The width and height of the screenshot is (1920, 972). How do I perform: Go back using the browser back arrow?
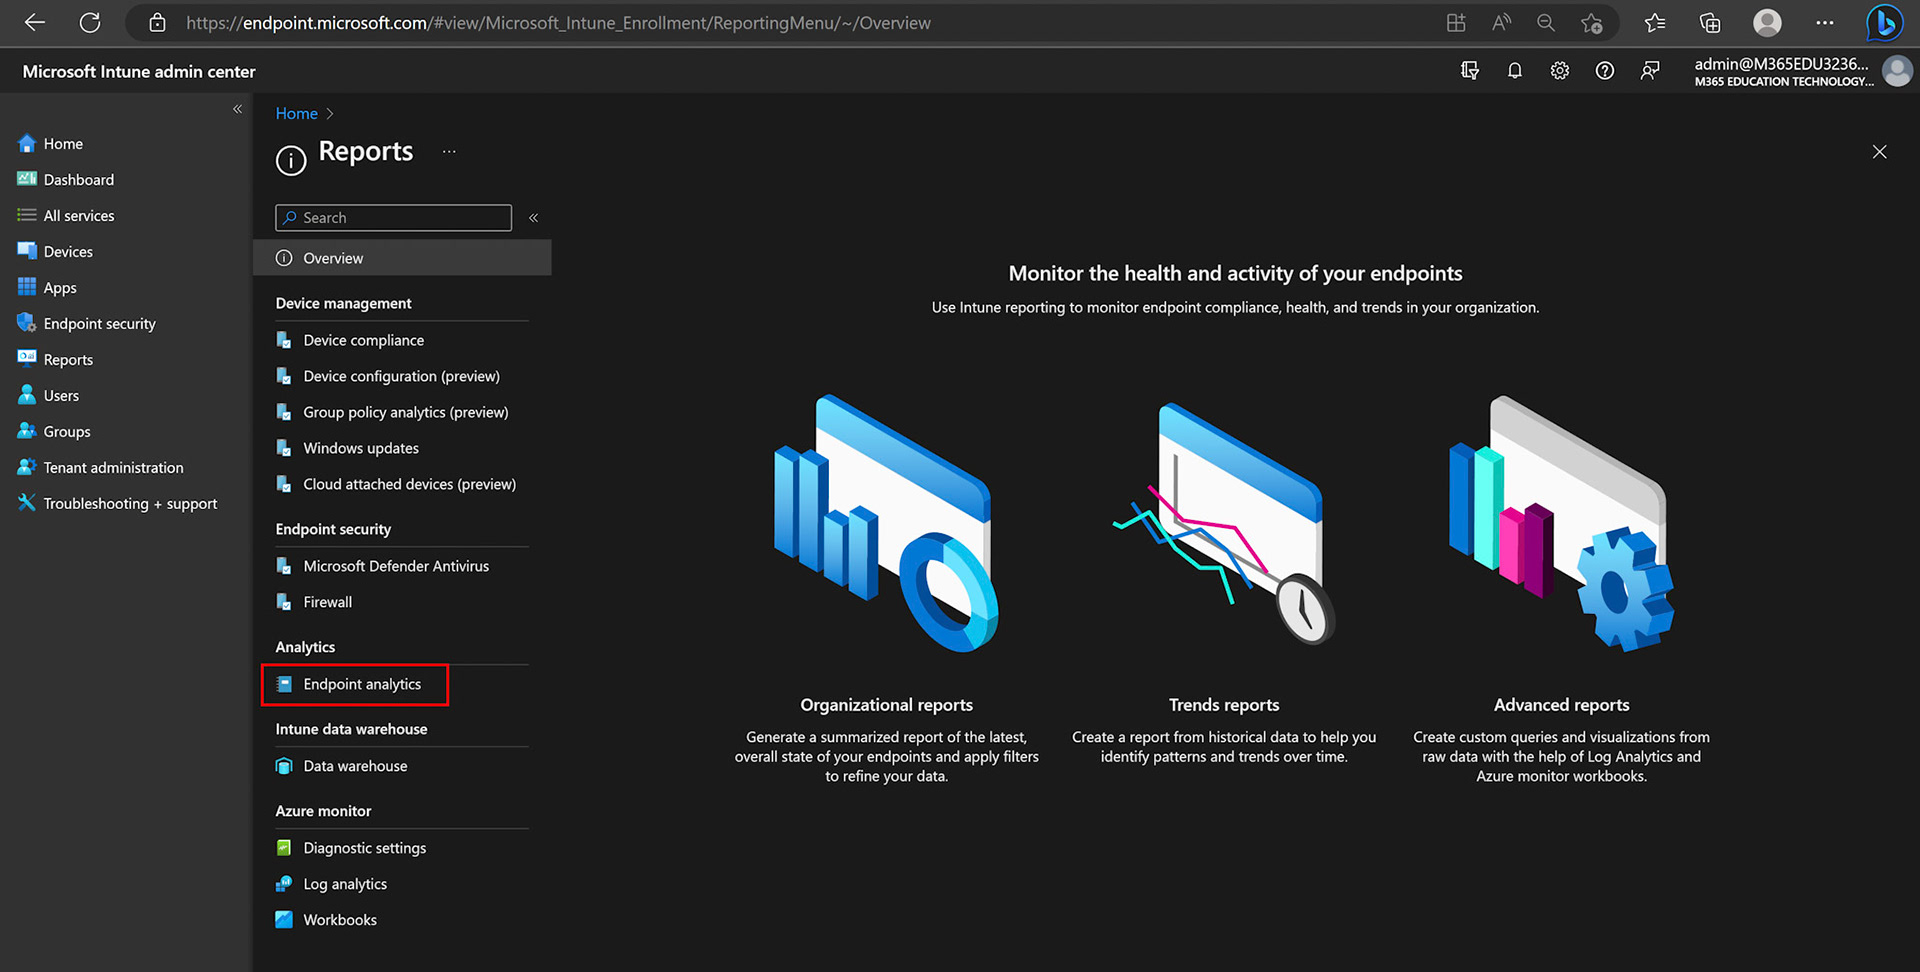click(35, 22)
